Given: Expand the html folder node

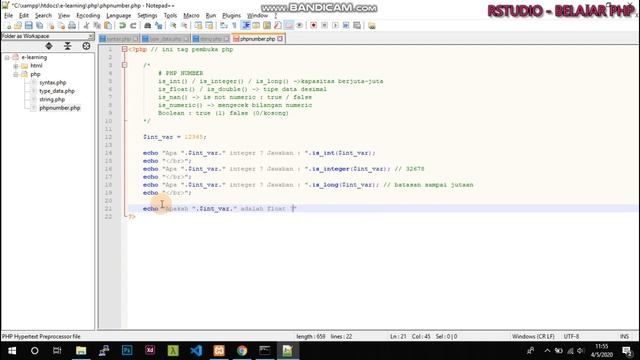Looking at the screenshot, I should click(x=16, y=66).
